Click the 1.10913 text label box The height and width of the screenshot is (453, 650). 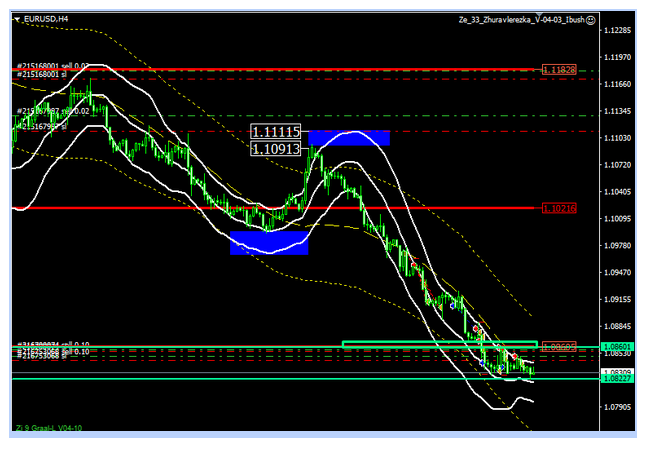[277, 148]
